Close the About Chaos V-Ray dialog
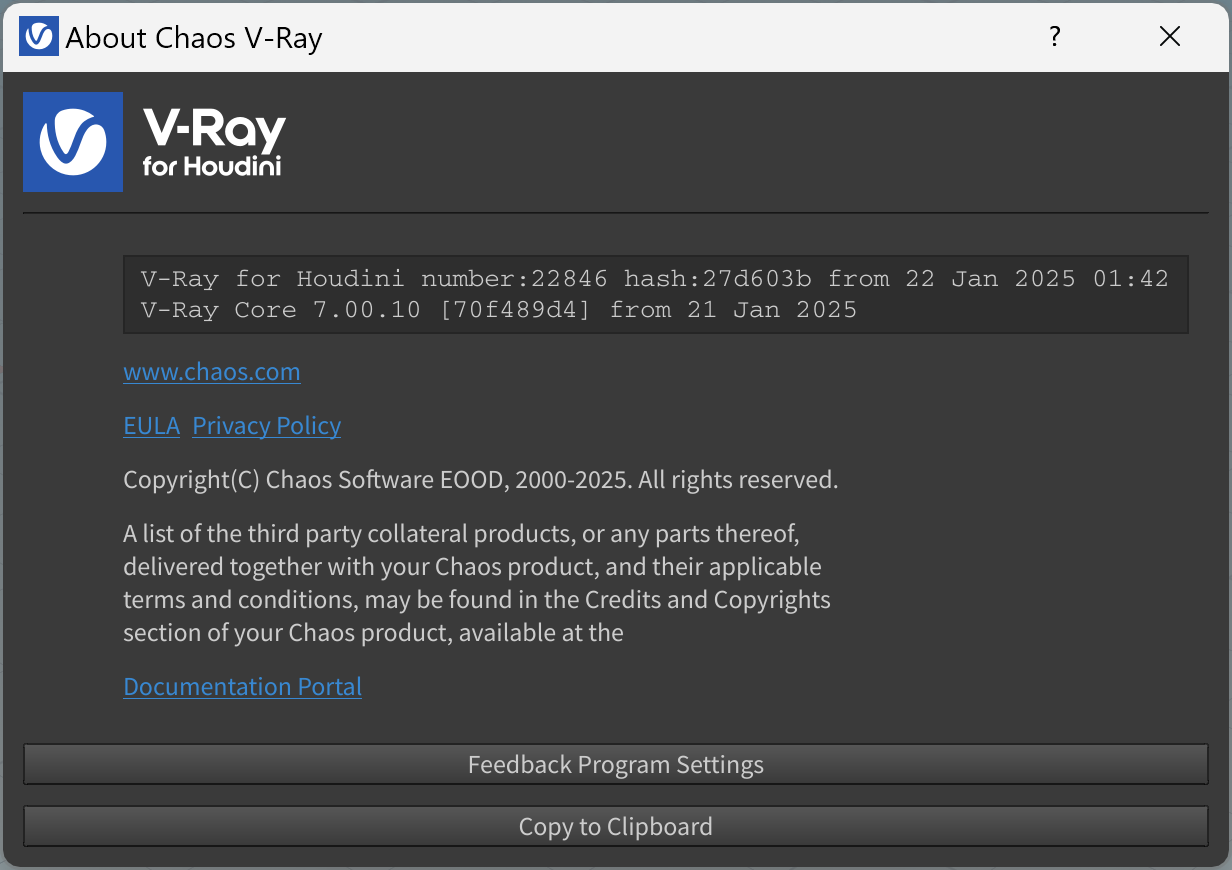Image resolution: width=1232 pixels, height=870 pixels. [1169, 37]
